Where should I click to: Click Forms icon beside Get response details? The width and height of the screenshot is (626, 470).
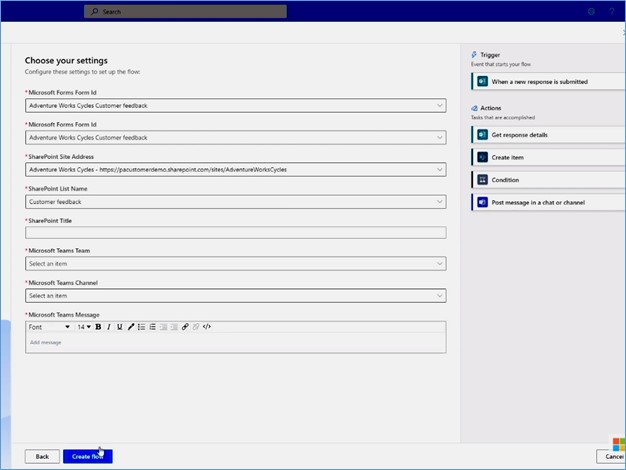pos(482,135)
